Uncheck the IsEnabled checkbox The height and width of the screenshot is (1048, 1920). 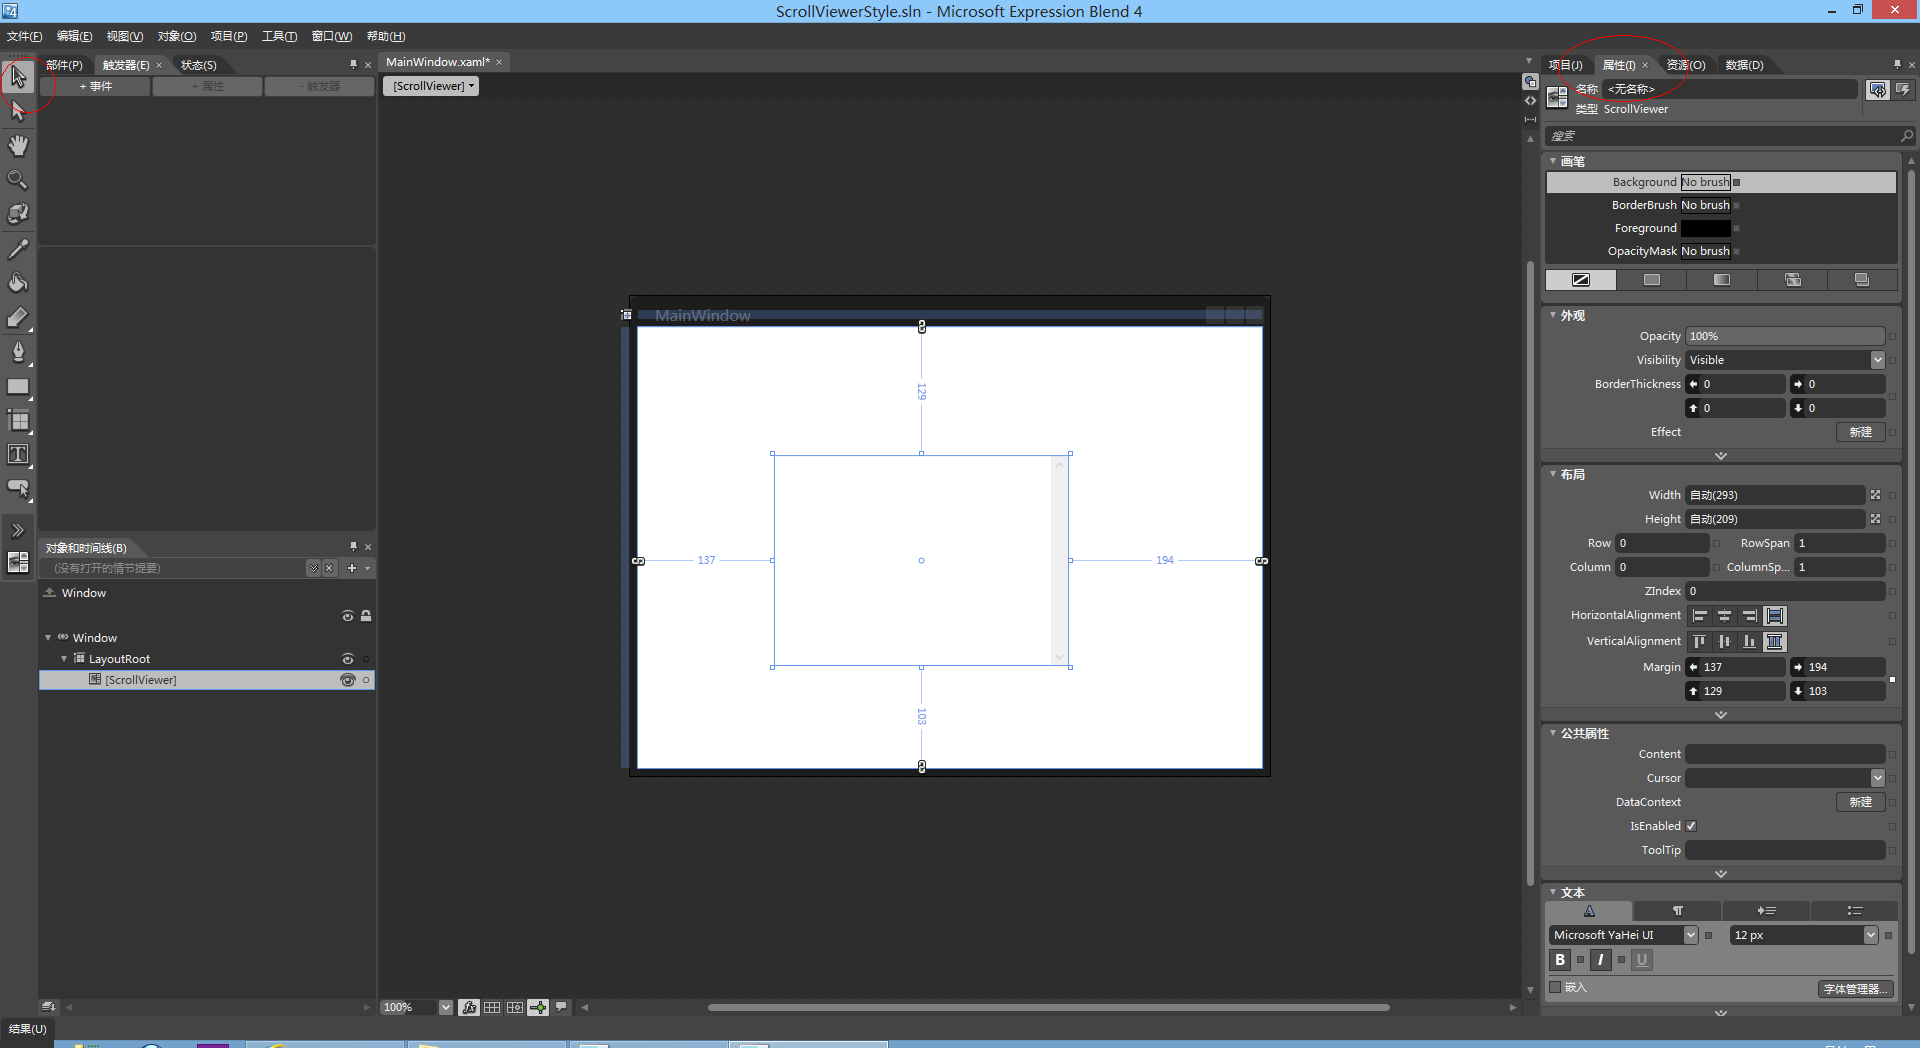point(1691,826)
